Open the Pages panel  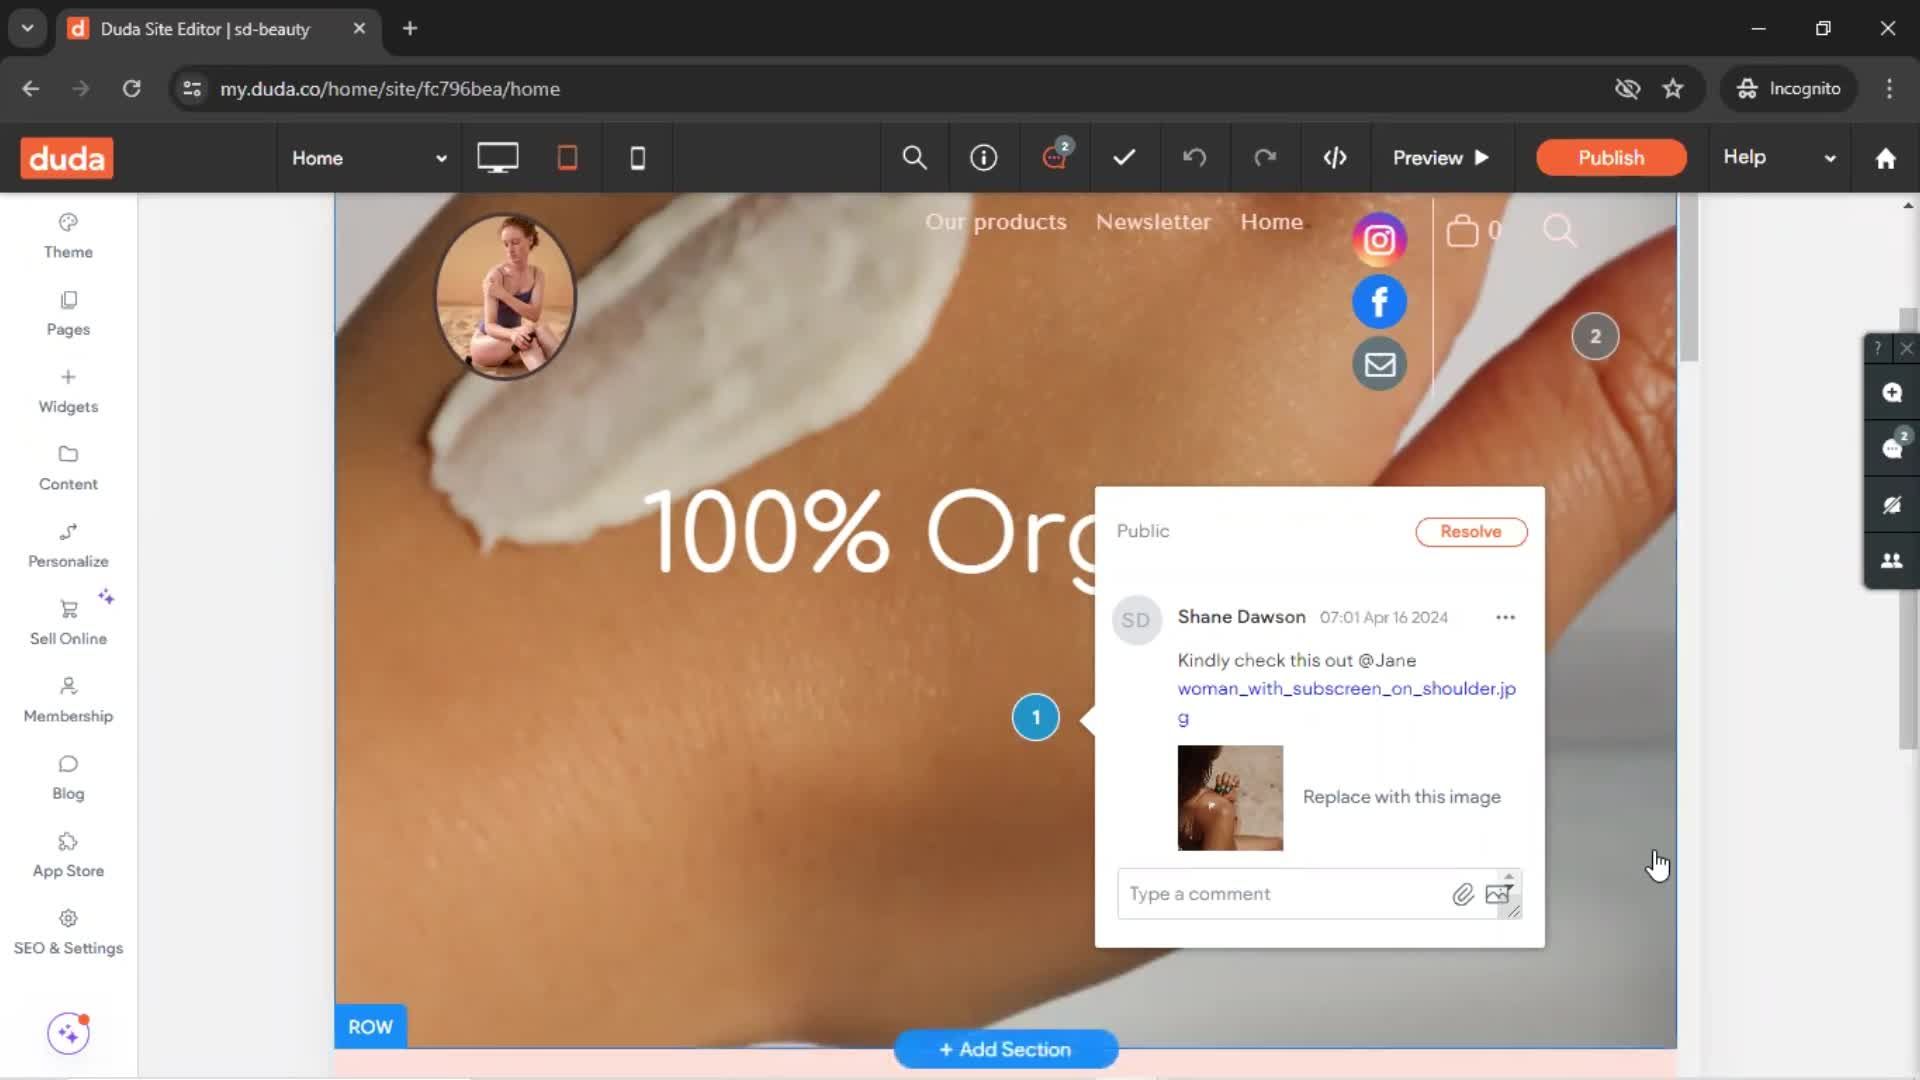(x=68, y=313)
